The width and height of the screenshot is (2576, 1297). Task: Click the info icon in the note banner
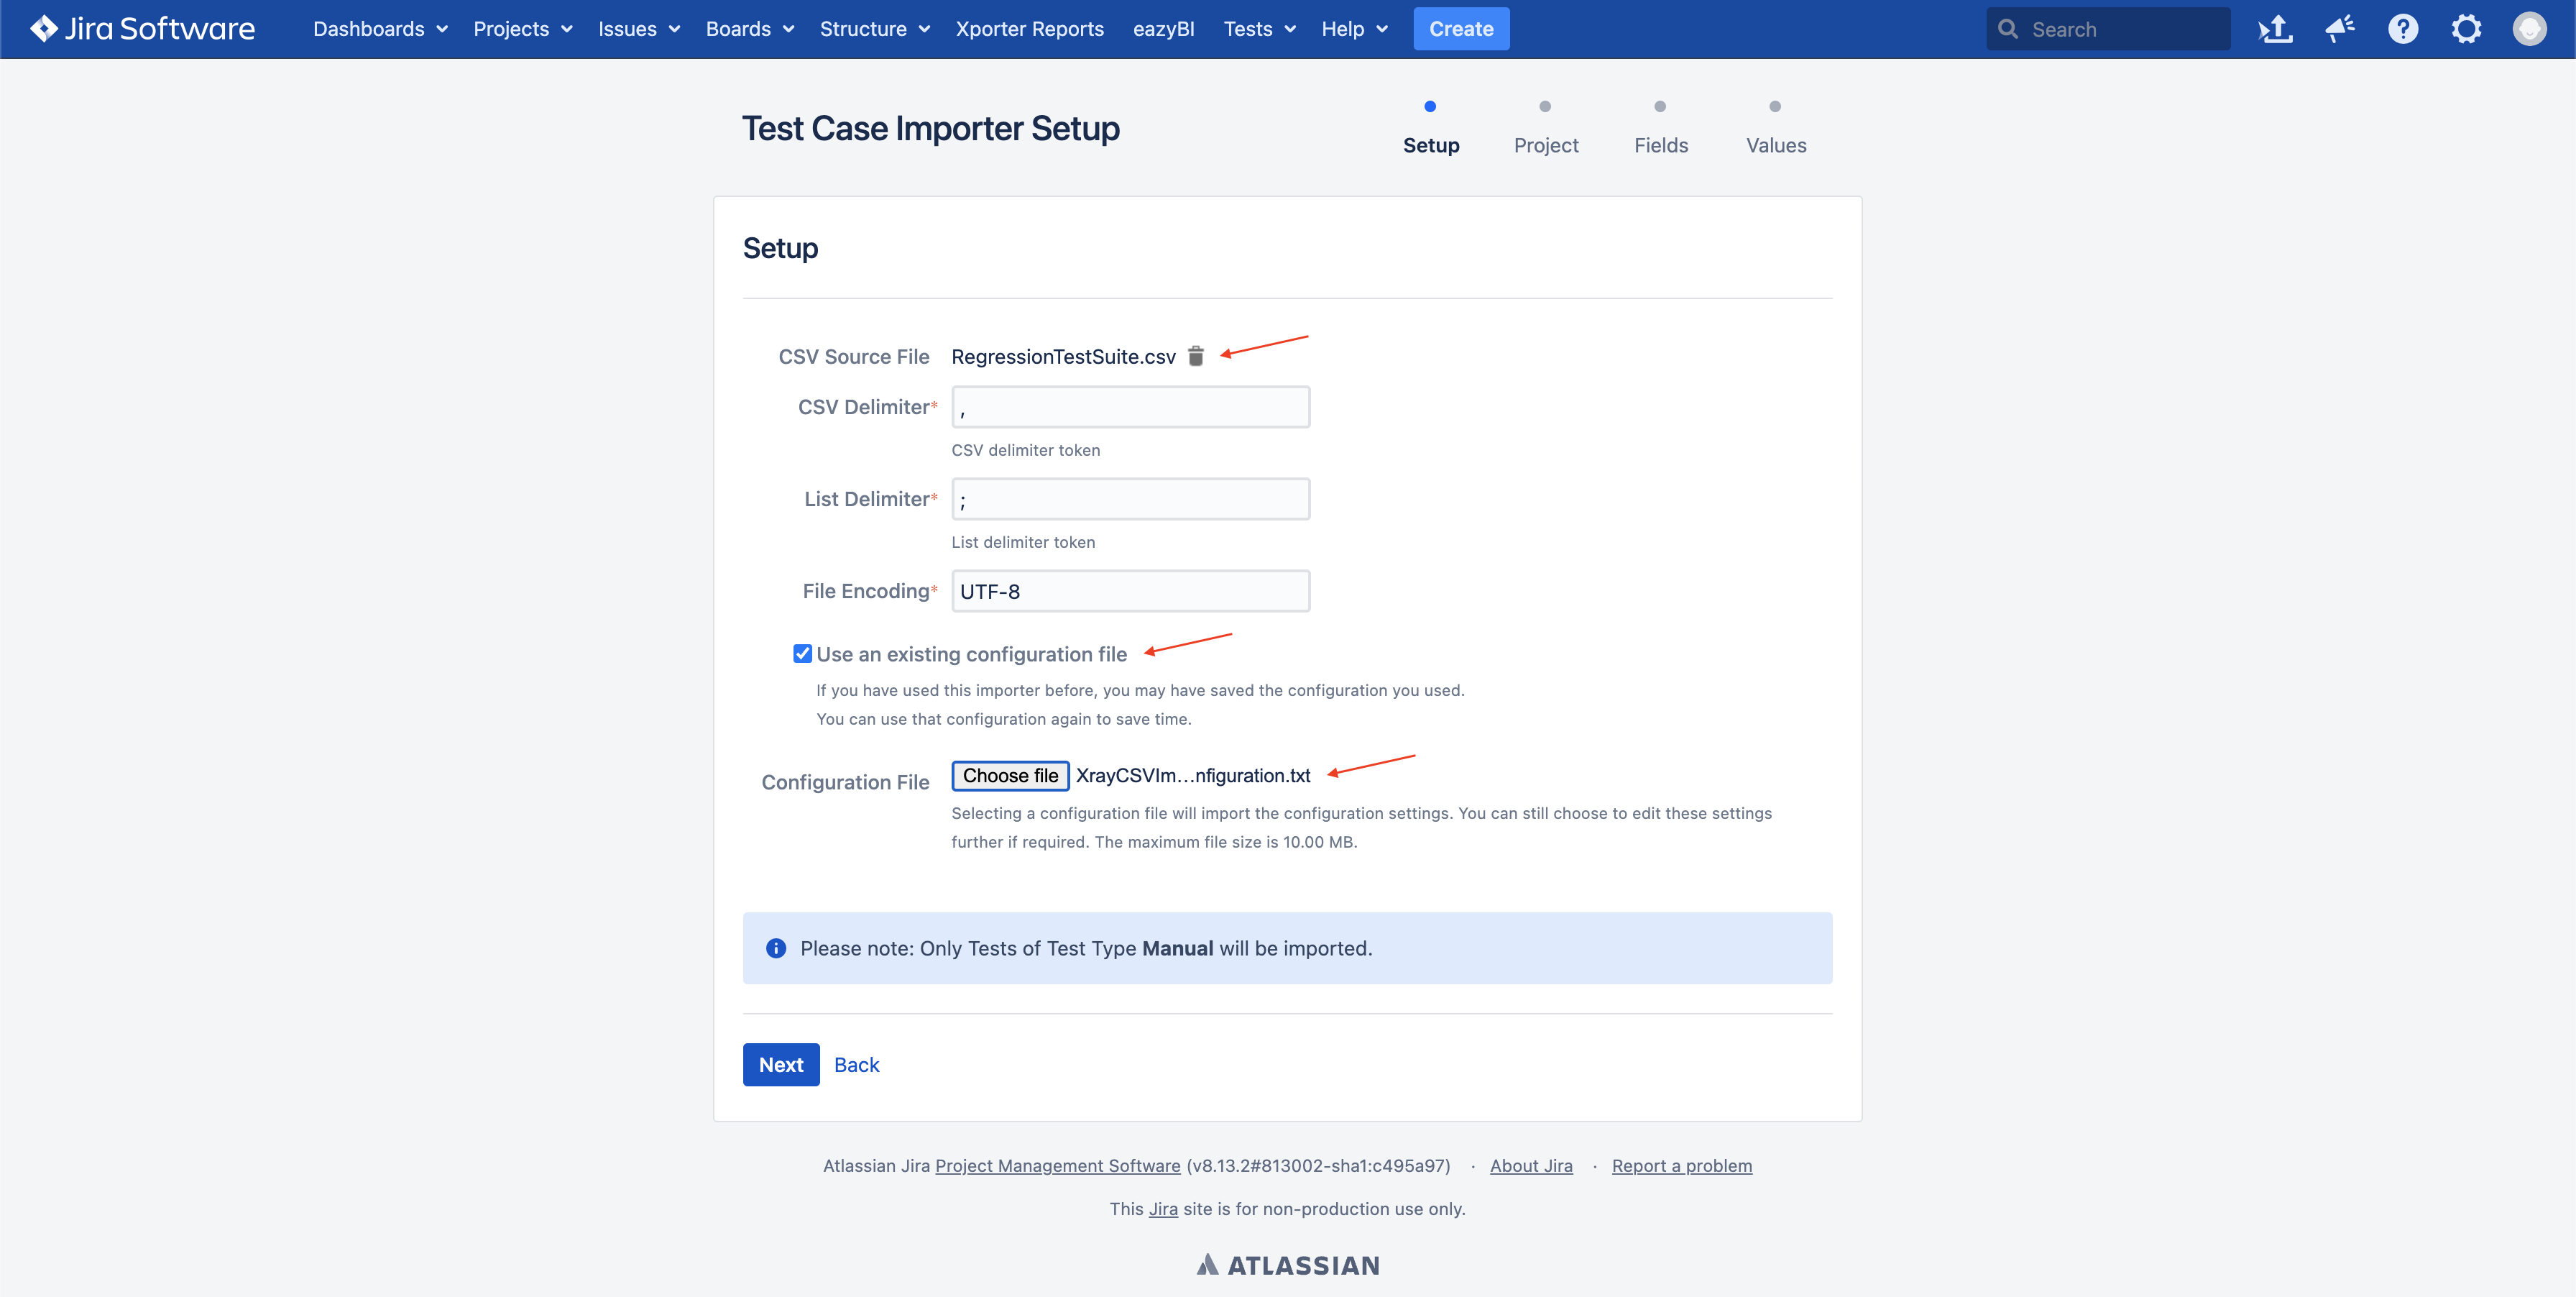point(776,948)
